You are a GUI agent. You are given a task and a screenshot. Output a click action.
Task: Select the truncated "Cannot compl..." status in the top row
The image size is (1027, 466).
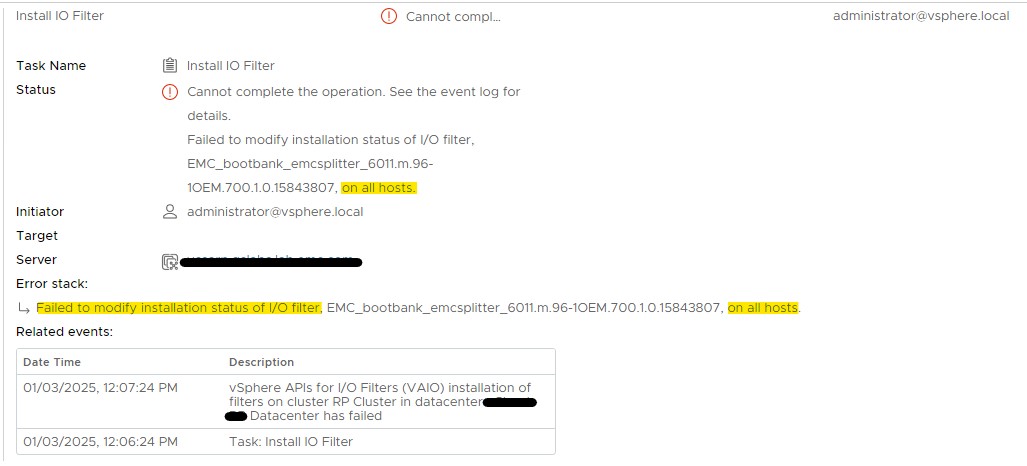453,16
